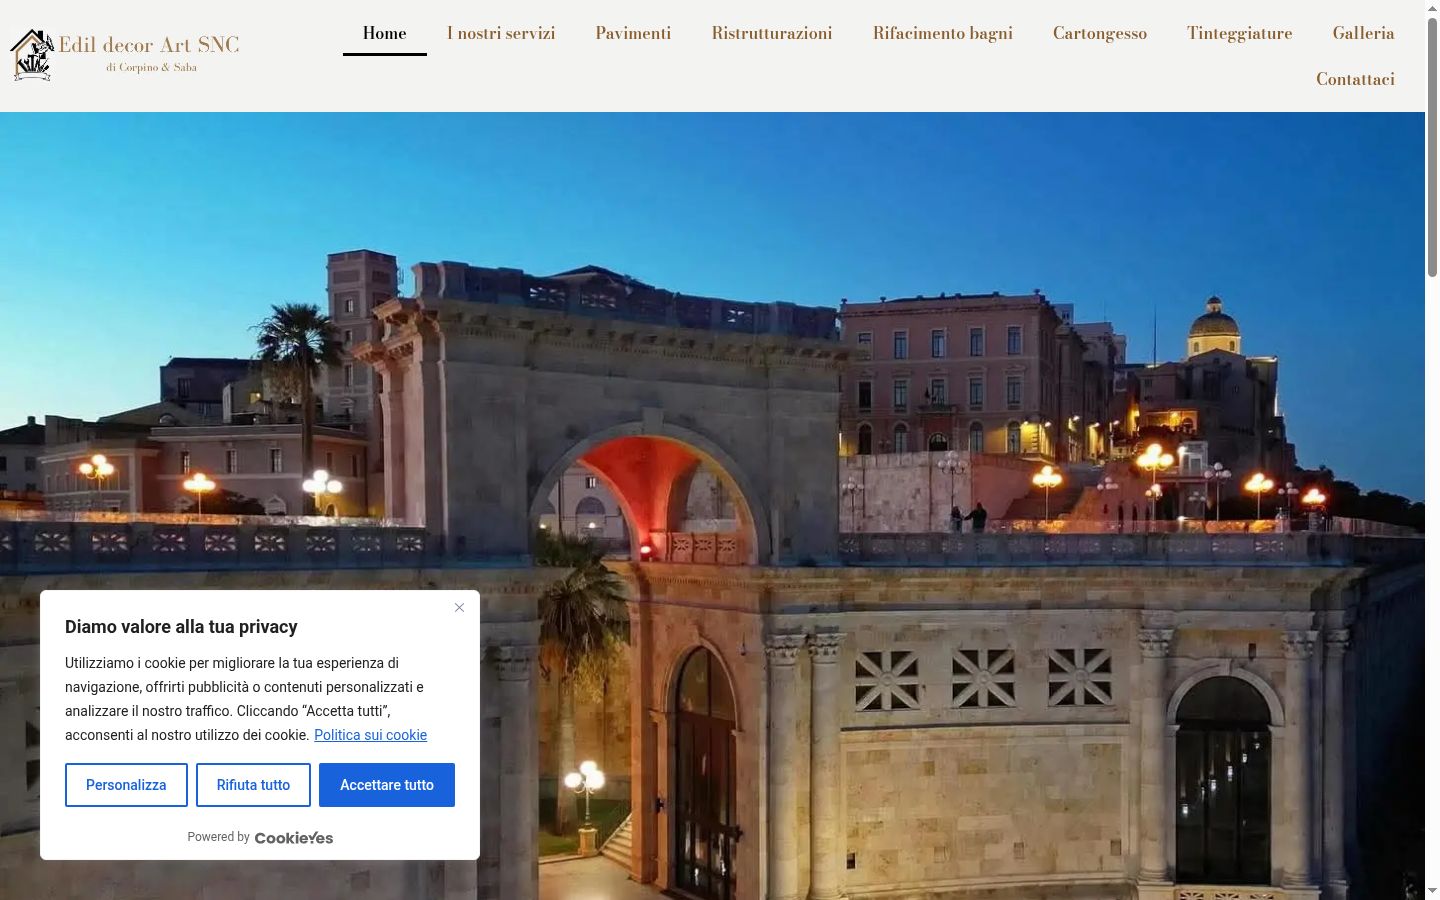1440x900 pixels.
Task: Click Accettare tutto button
Action: (x=387, y=785)
